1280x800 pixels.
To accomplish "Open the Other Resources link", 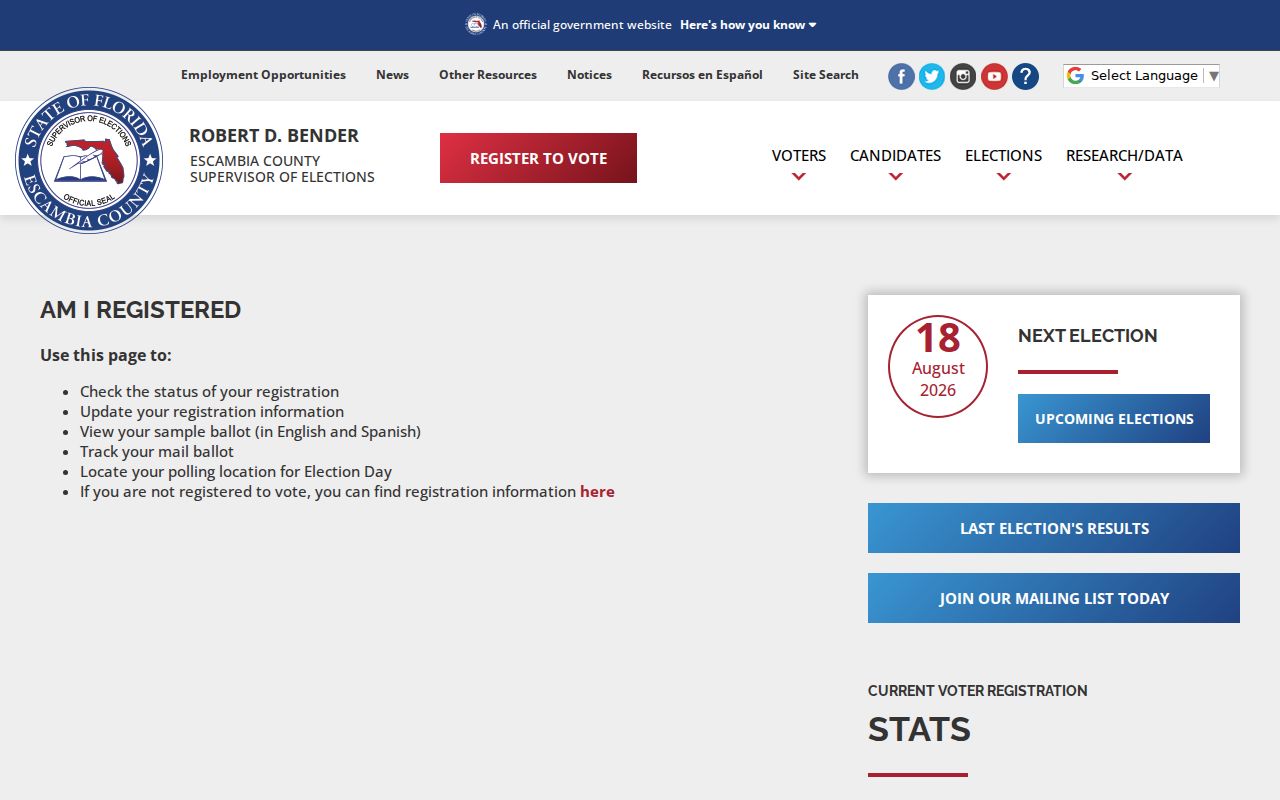I will click(488, 75).
